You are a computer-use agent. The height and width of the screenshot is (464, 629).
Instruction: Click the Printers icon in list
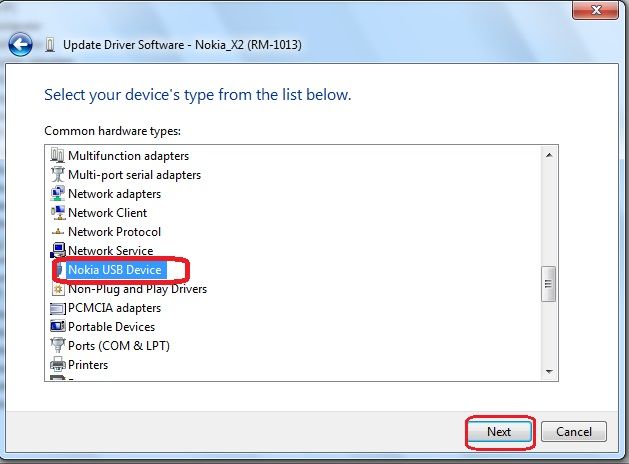click(x=58, y=365)
